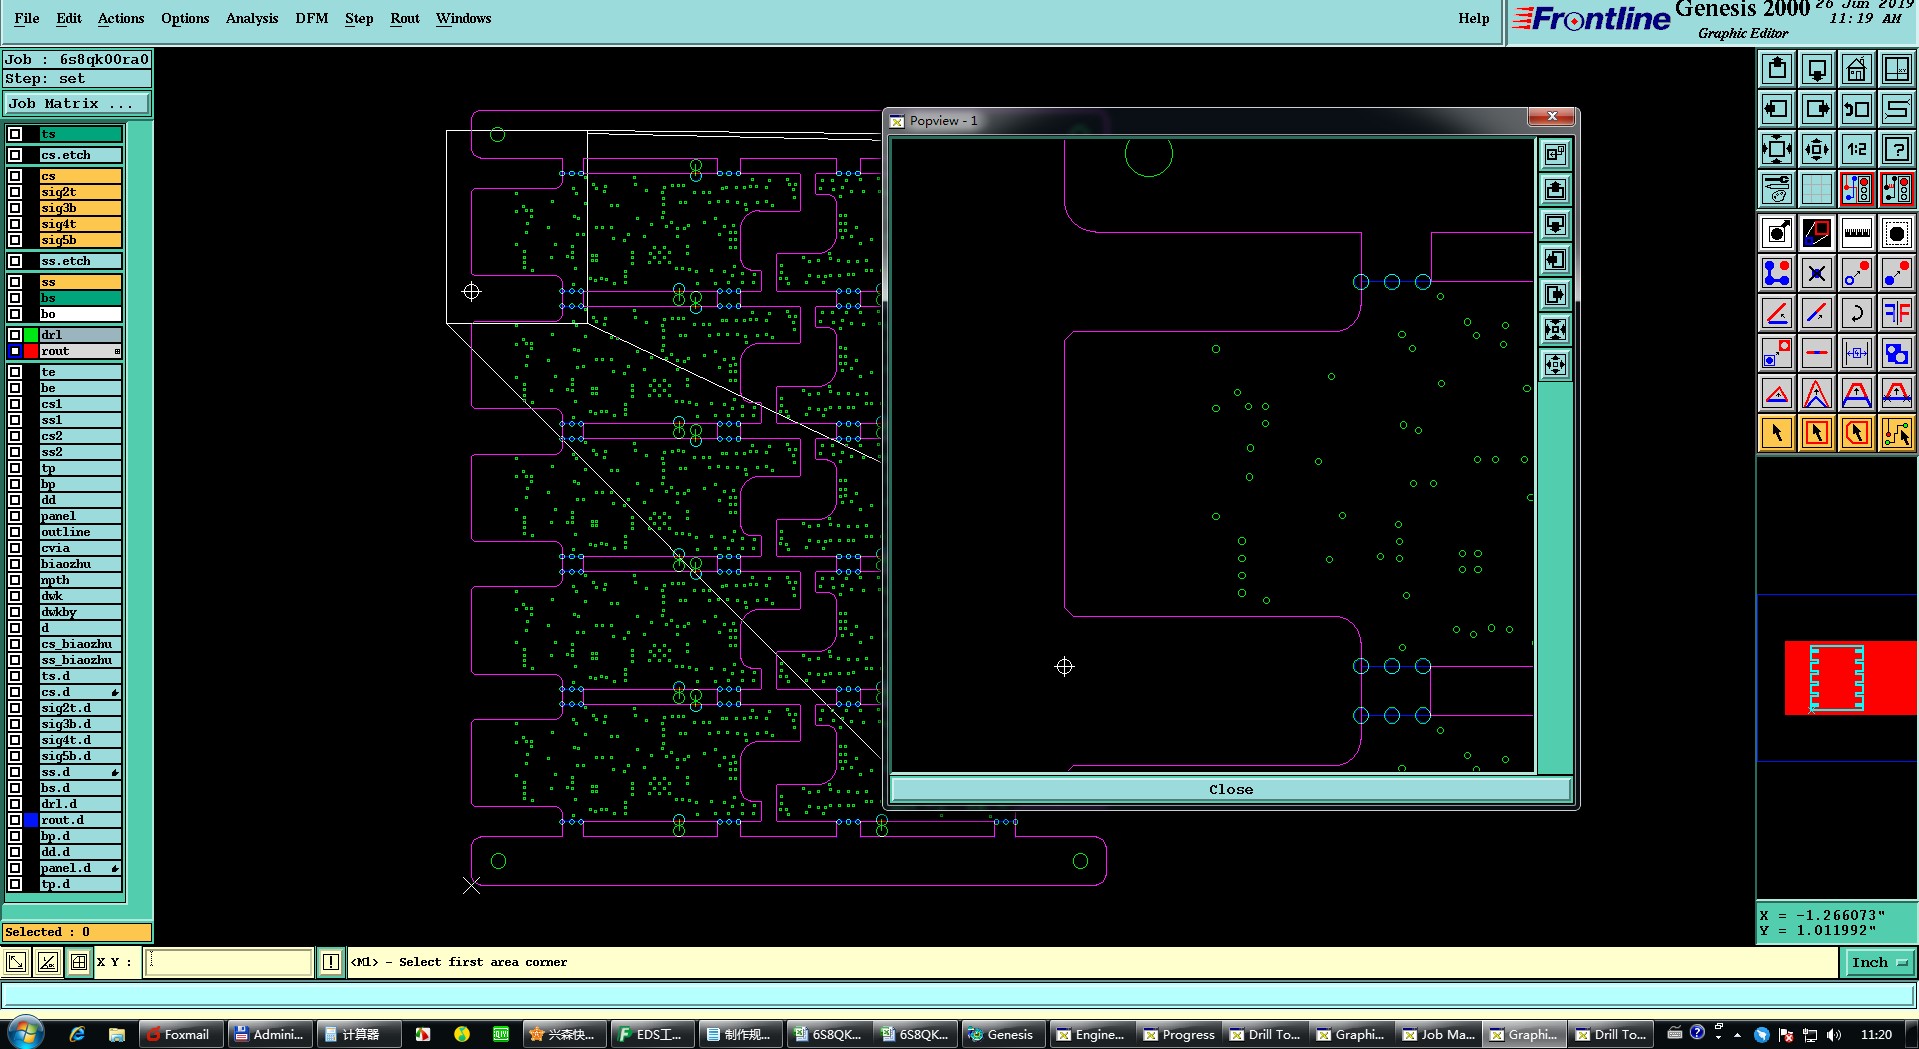Viewport: 1919px width, 1049px height.
Task: Click the exclamation mark icon beside message bar
Action: [x=331, y=962]
